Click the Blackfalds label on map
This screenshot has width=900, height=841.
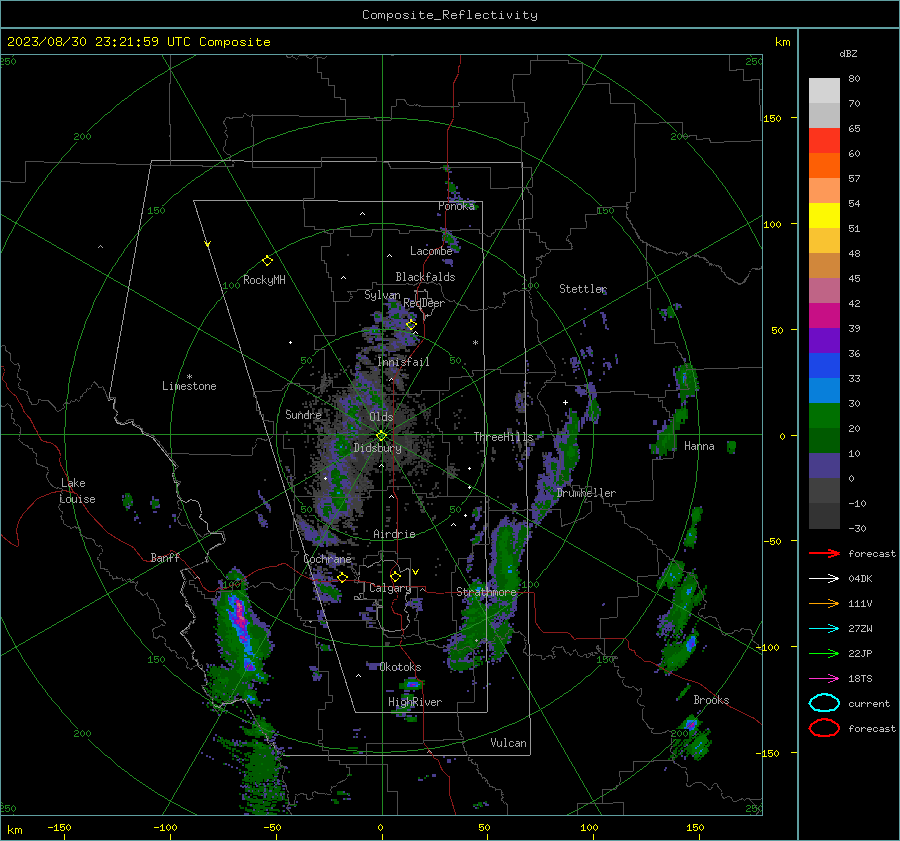click(425, 277)
